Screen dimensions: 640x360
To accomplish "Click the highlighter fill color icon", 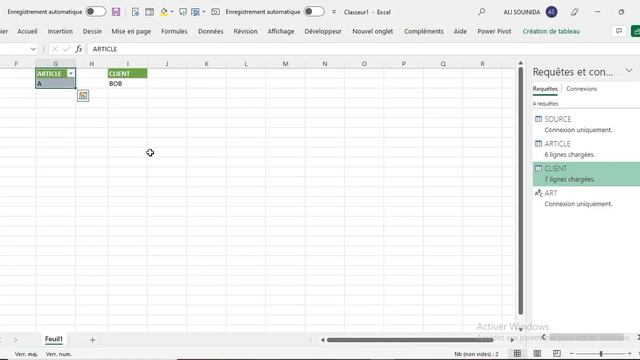I will tap(164, 12).
